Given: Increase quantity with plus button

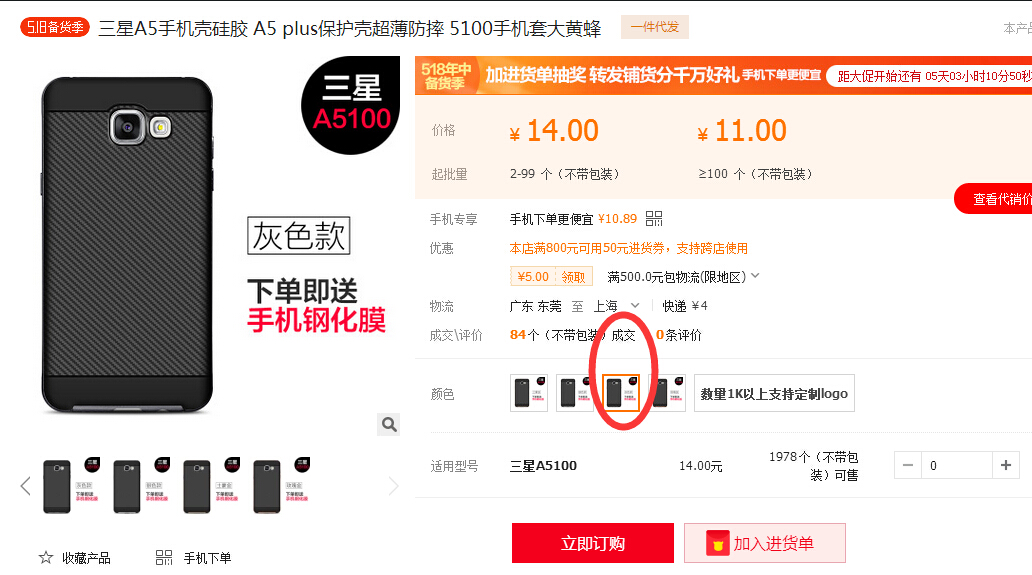Looking at the screenshot, I should (1006, 465).
